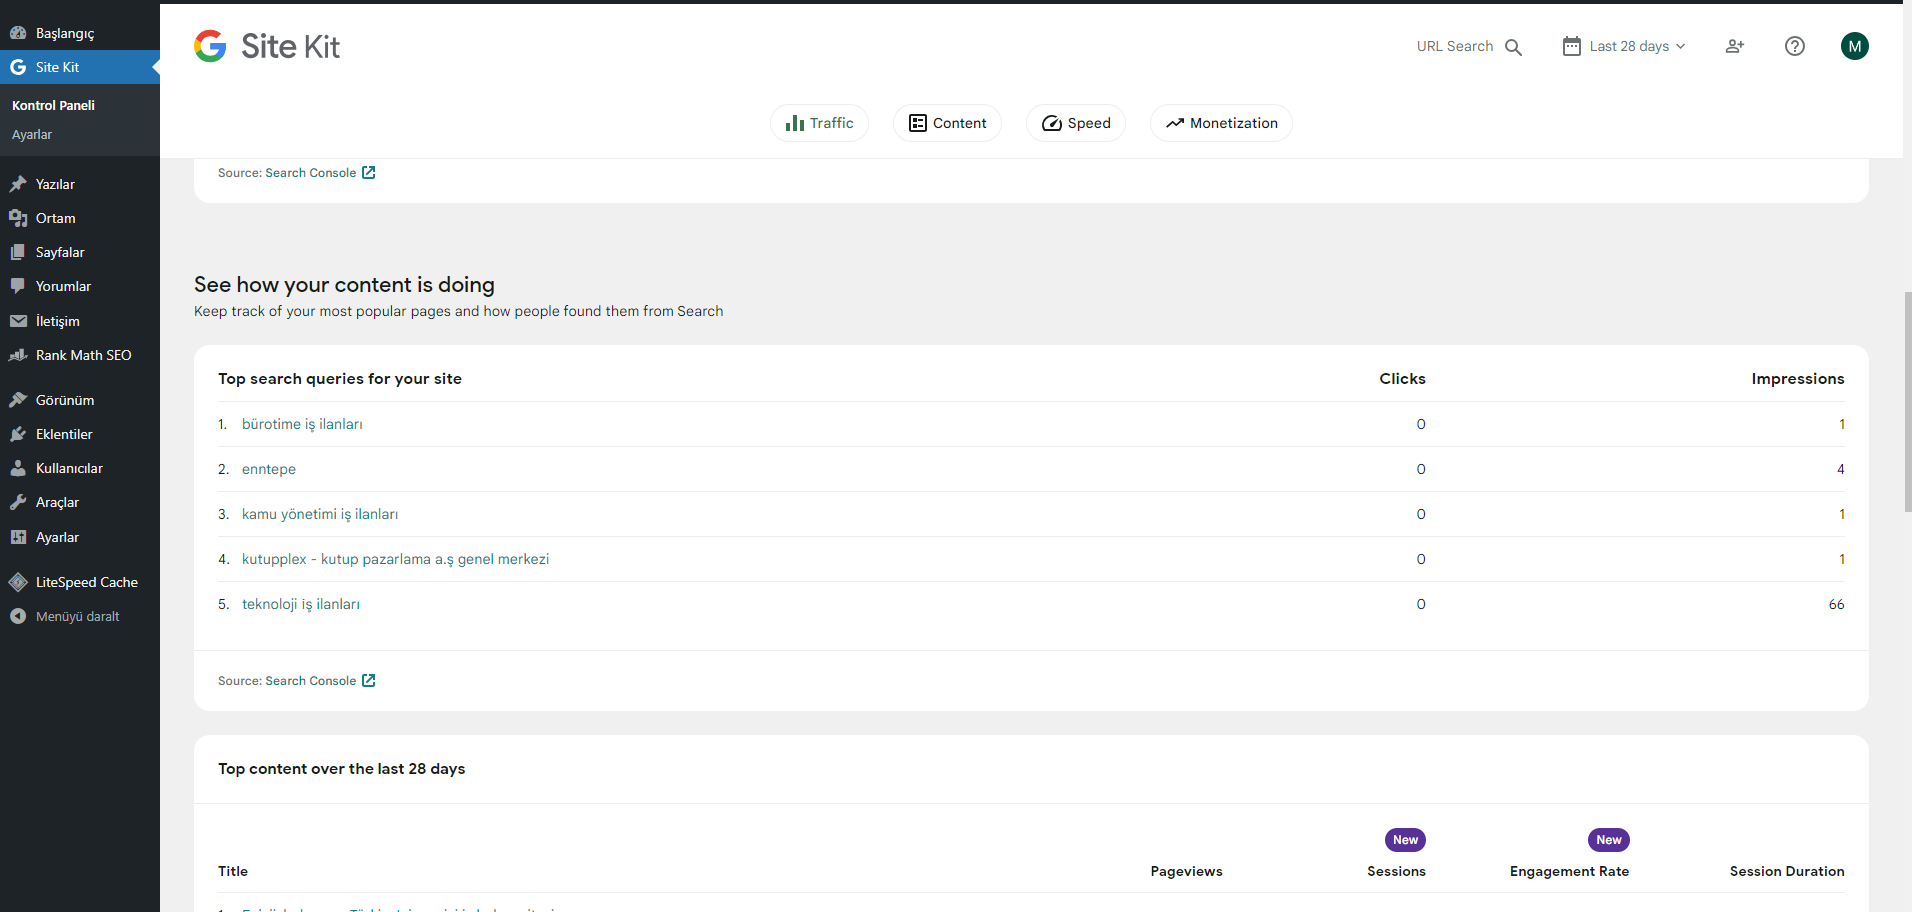Screen dimensions: 1912x912
Task: Open external link icon beside lower Search Console source
Action: [x=369, y=681]
